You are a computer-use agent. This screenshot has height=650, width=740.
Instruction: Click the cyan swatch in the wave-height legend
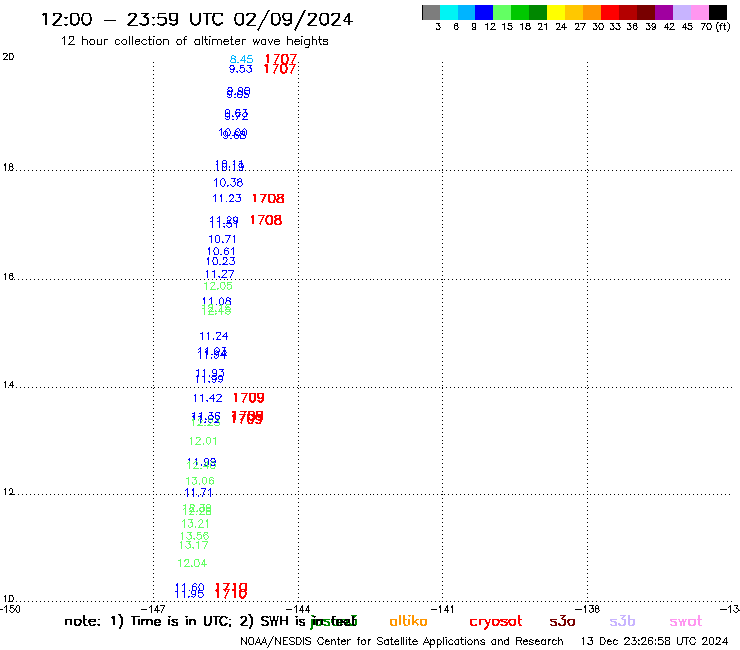[x=449, y=12]
